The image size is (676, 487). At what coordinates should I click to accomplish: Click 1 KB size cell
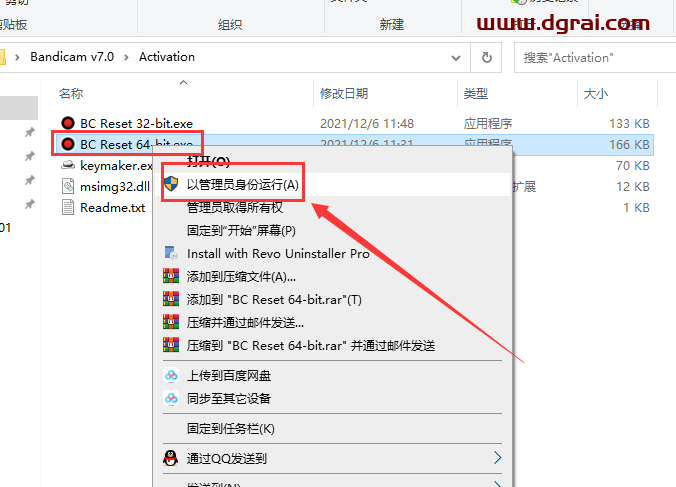point(636,208)
